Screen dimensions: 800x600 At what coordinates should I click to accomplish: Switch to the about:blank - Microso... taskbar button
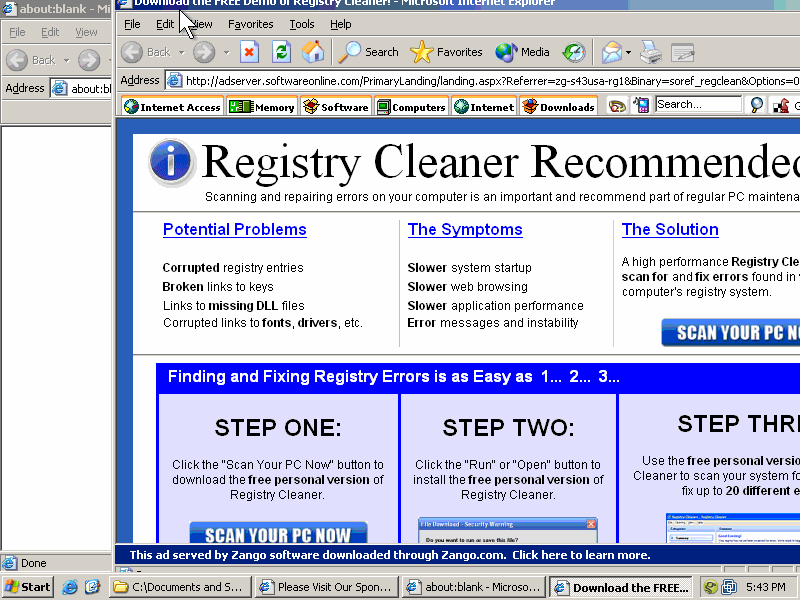[474, 587]
